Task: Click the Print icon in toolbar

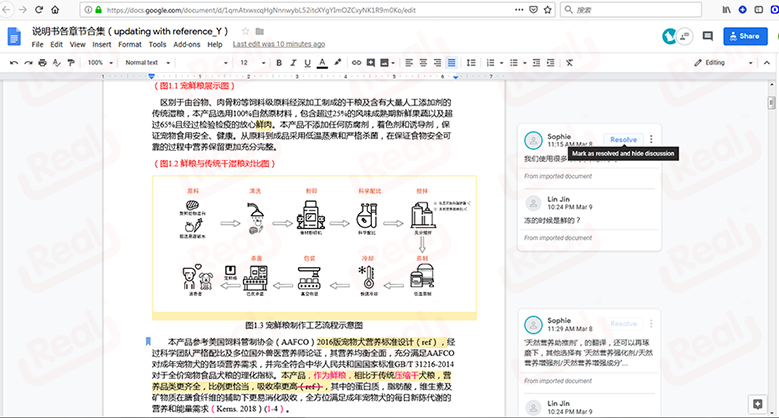Action: [x=41, y=62]
